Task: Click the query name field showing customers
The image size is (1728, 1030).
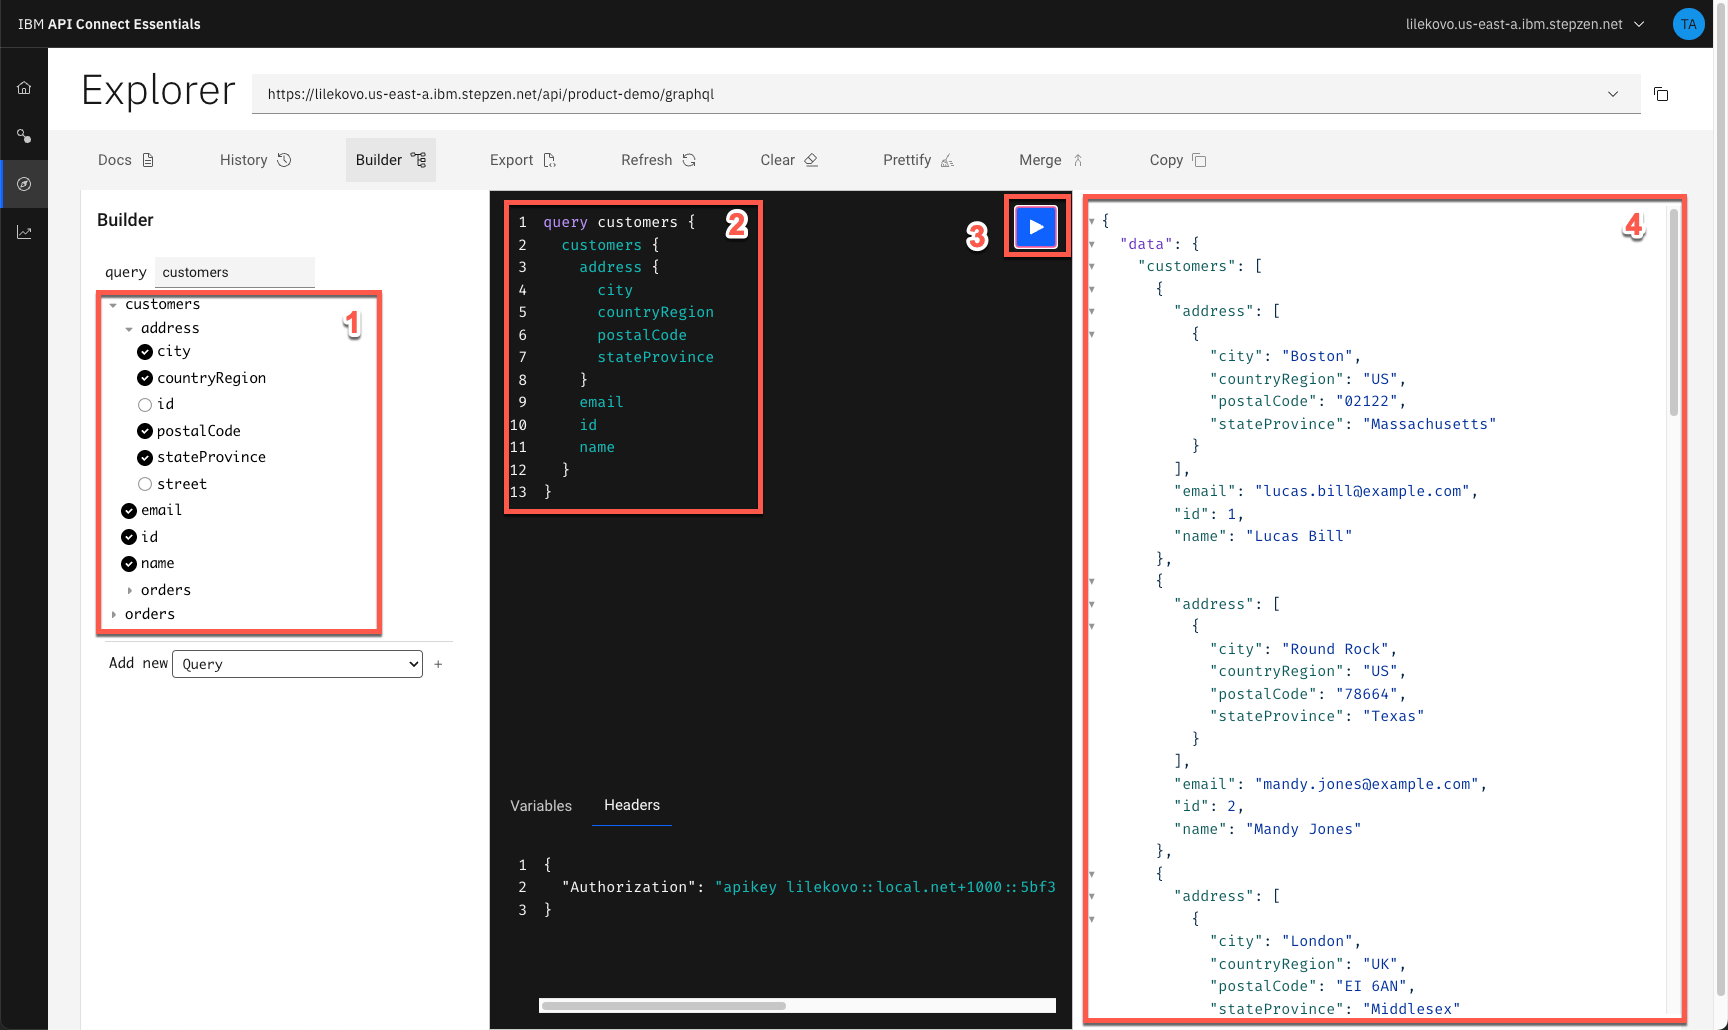Action: click(x=235, y=271)
